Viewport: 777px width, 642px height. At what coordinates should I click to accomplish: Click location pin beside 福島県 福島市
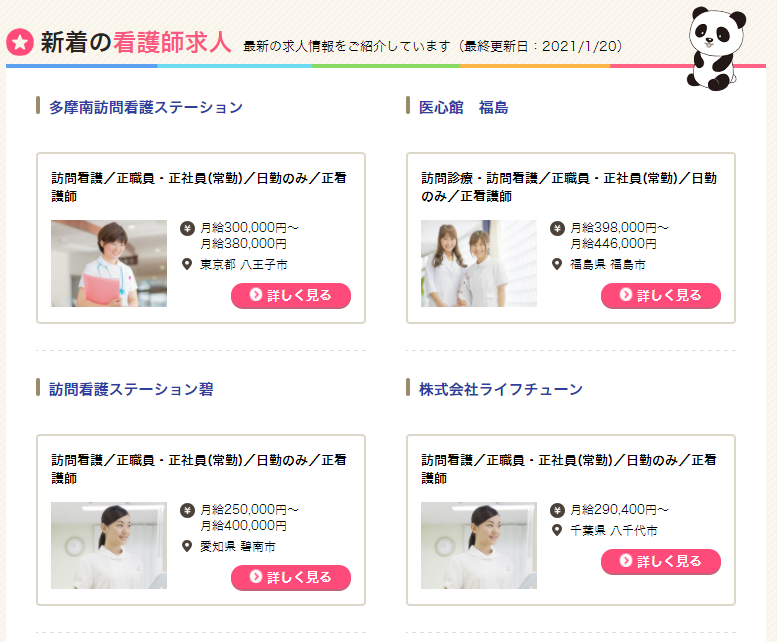click(557, 264)
